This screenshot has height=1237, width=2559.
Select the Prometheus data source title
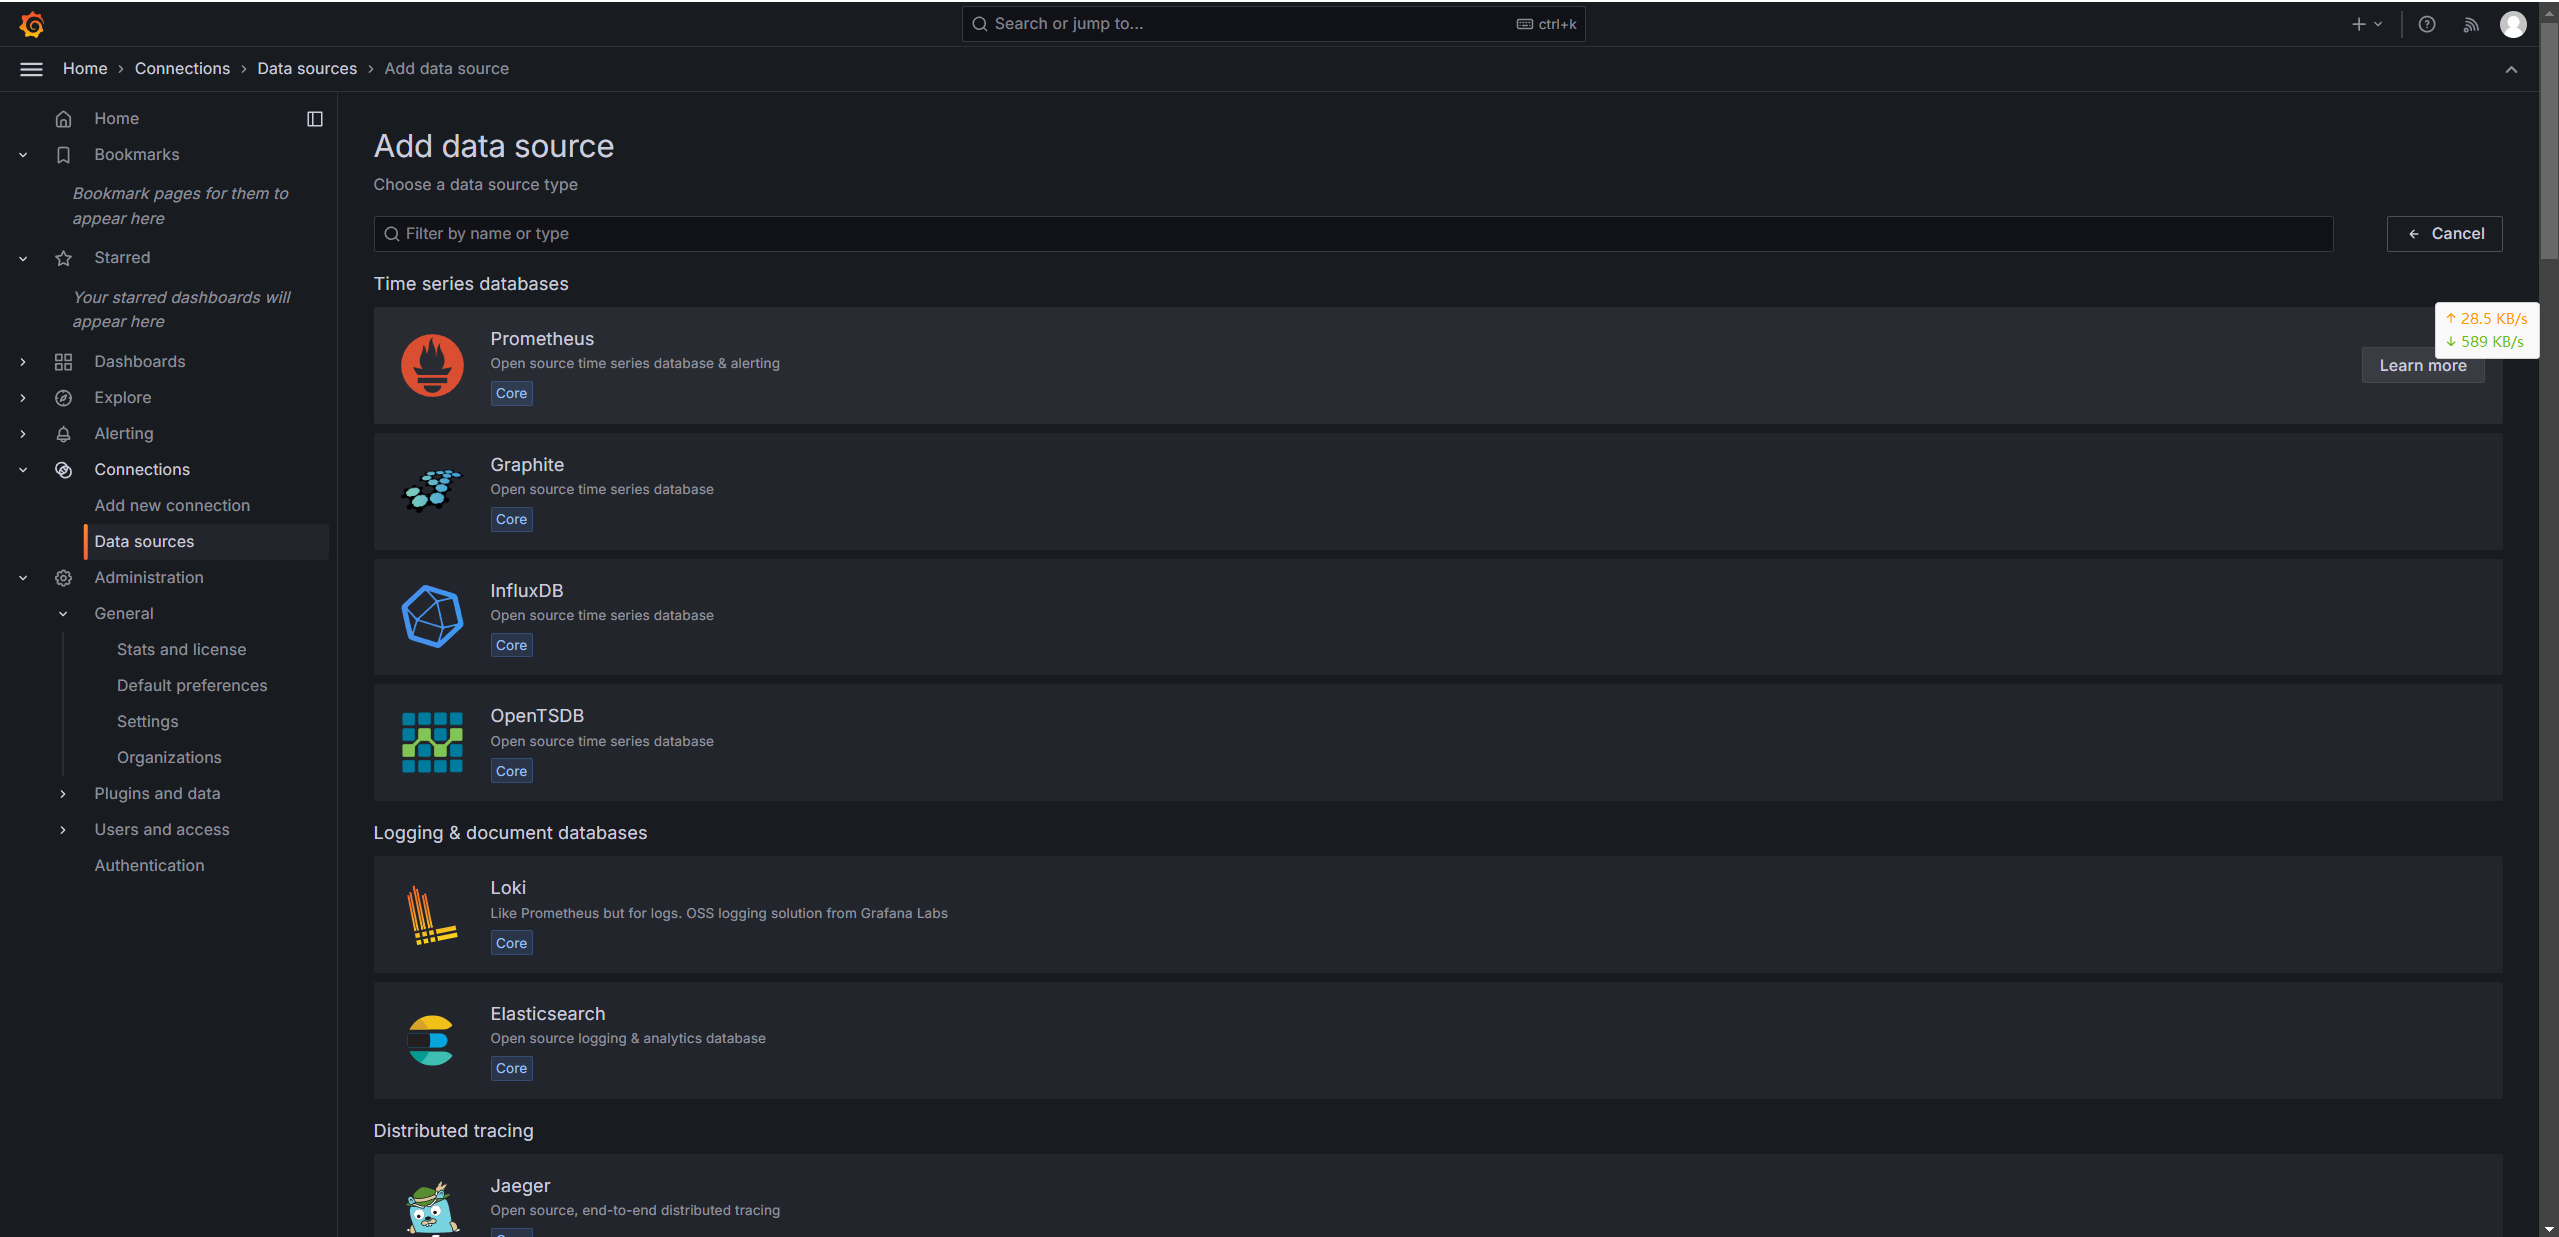point(542,339)
